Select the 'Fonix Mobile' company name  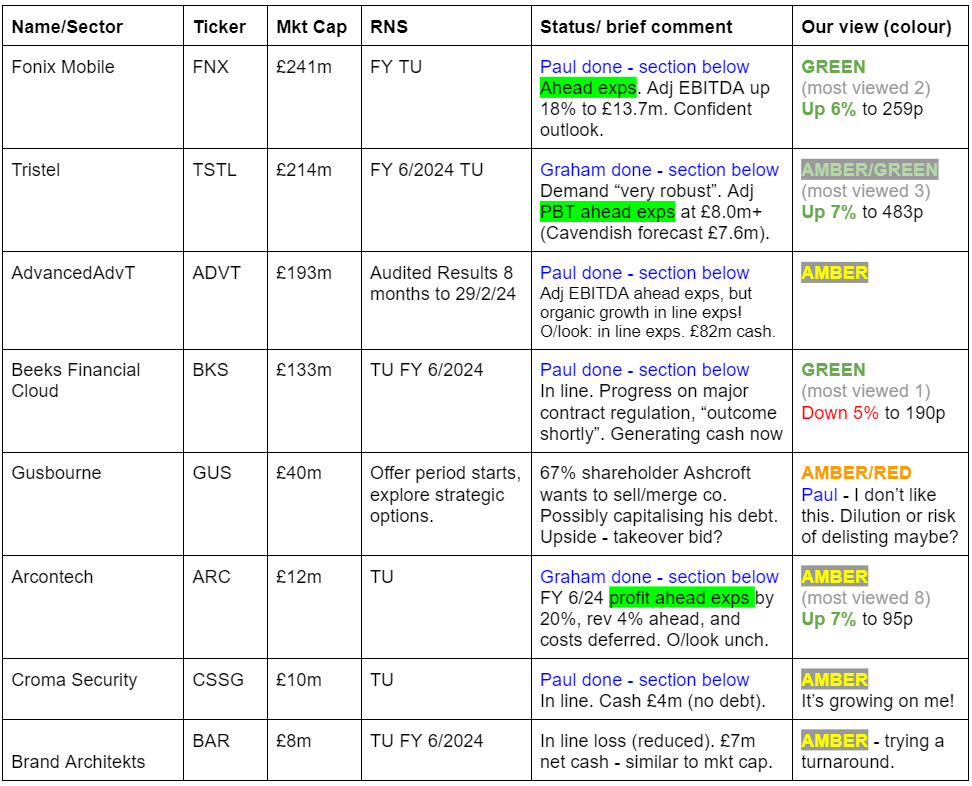coord(63,67)
